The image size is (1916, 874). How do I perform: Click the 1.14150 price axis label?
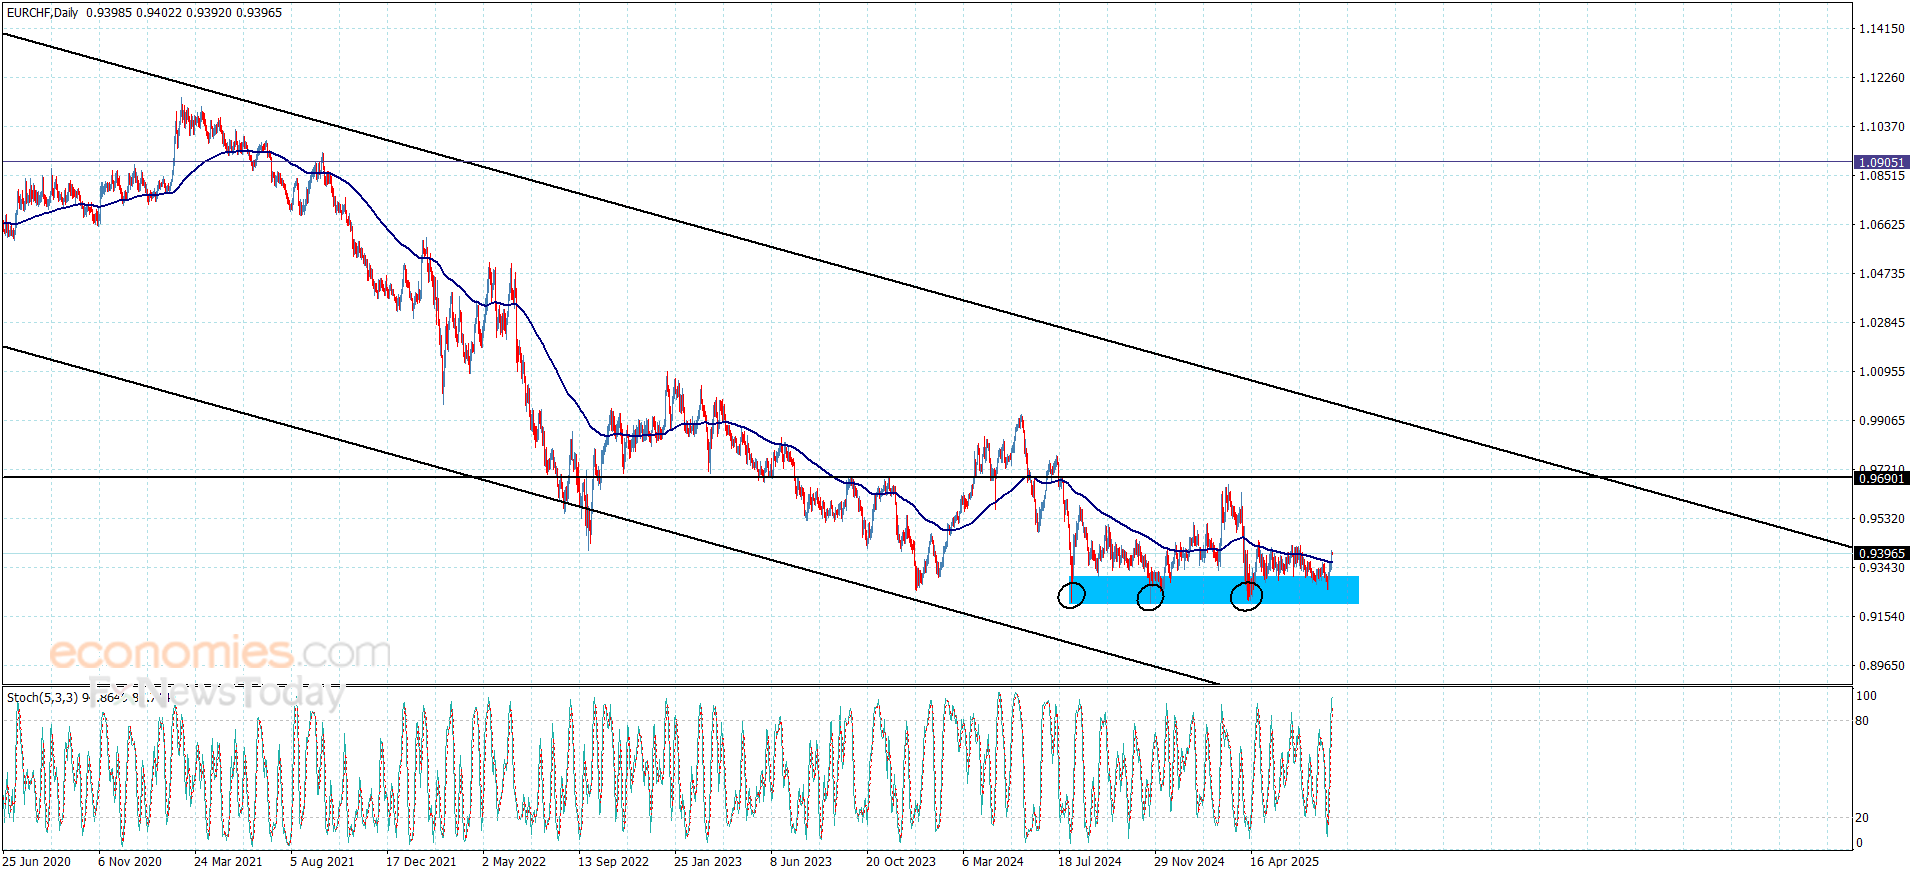point(1881,29)
